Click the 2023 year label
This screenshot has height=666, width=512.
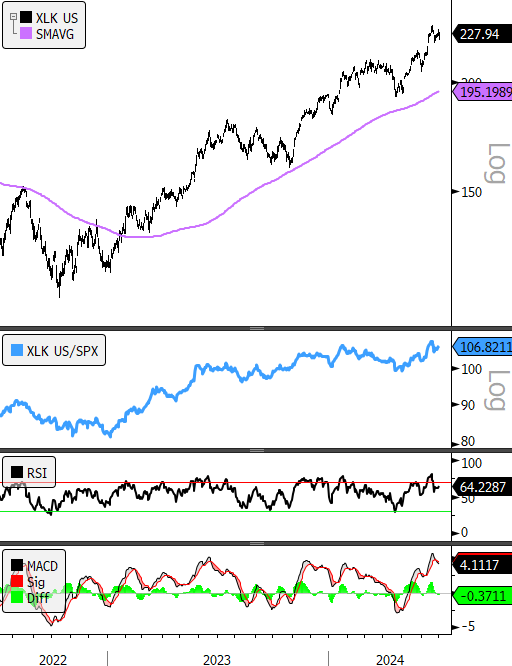click(217, 660)
